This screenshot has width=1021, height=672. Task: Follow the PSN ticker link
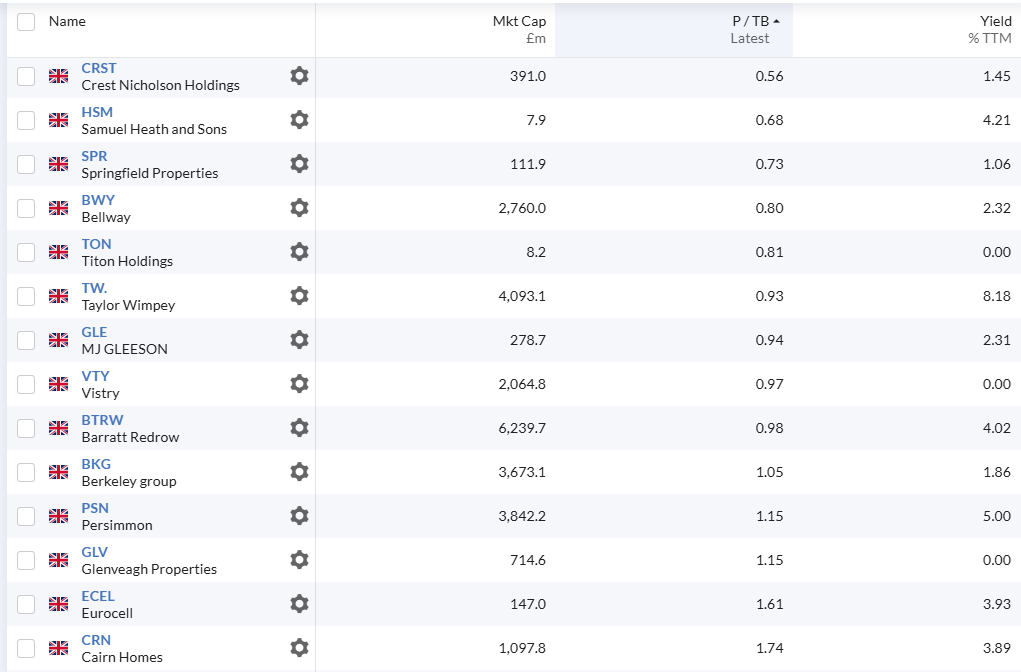(x=95, y=508)
